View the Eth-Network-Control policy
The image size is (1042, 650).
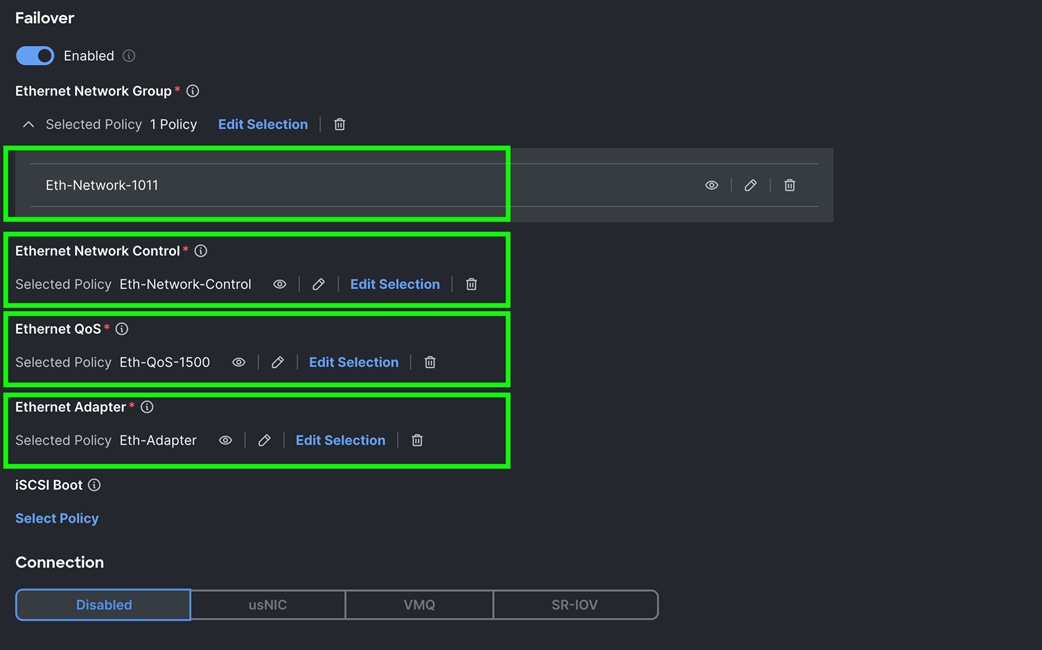(x=280, y=284)
